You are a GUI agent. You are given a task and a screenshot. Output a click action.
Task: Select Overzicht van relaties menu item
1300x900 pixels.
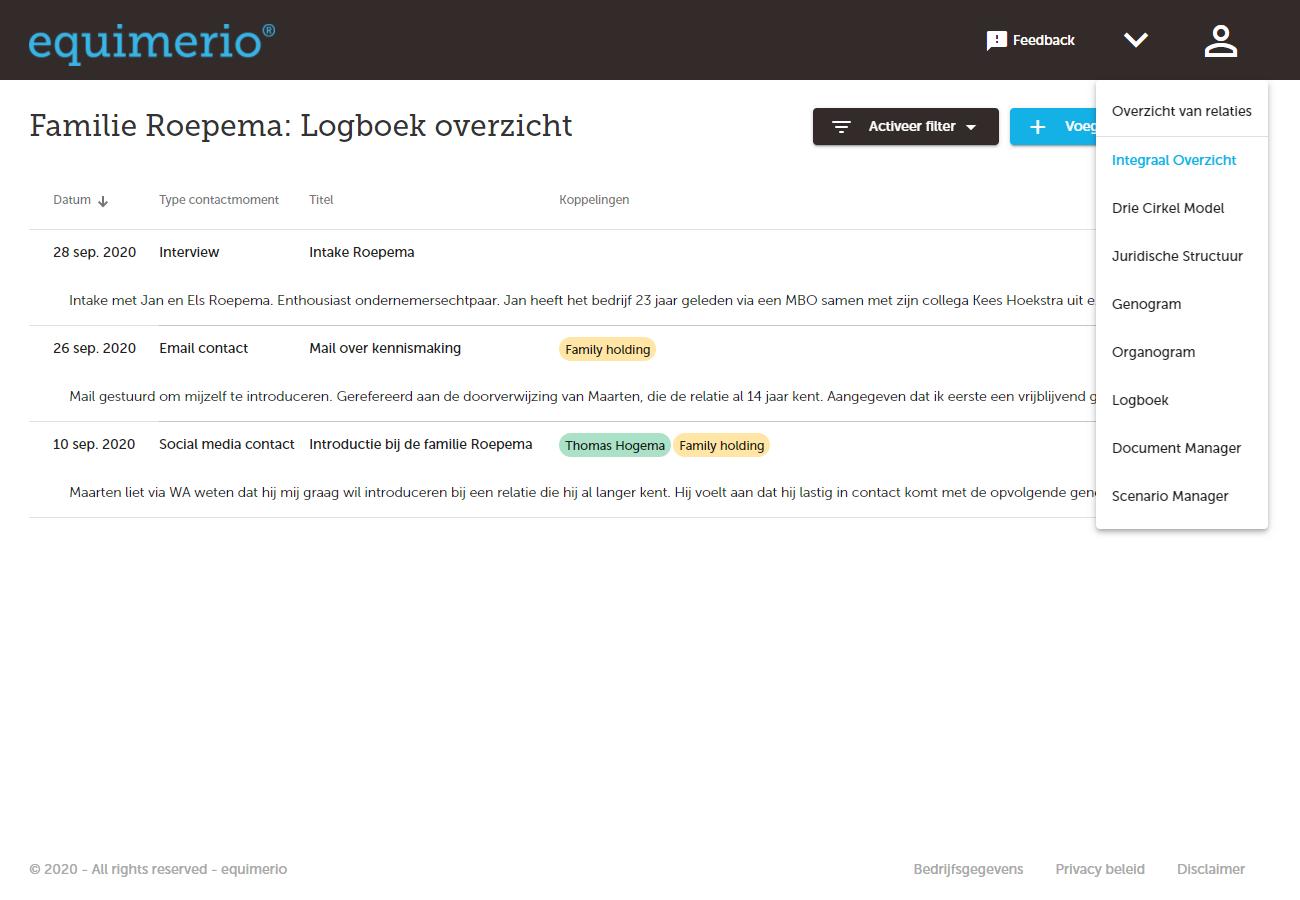[x=1181, y=111]
